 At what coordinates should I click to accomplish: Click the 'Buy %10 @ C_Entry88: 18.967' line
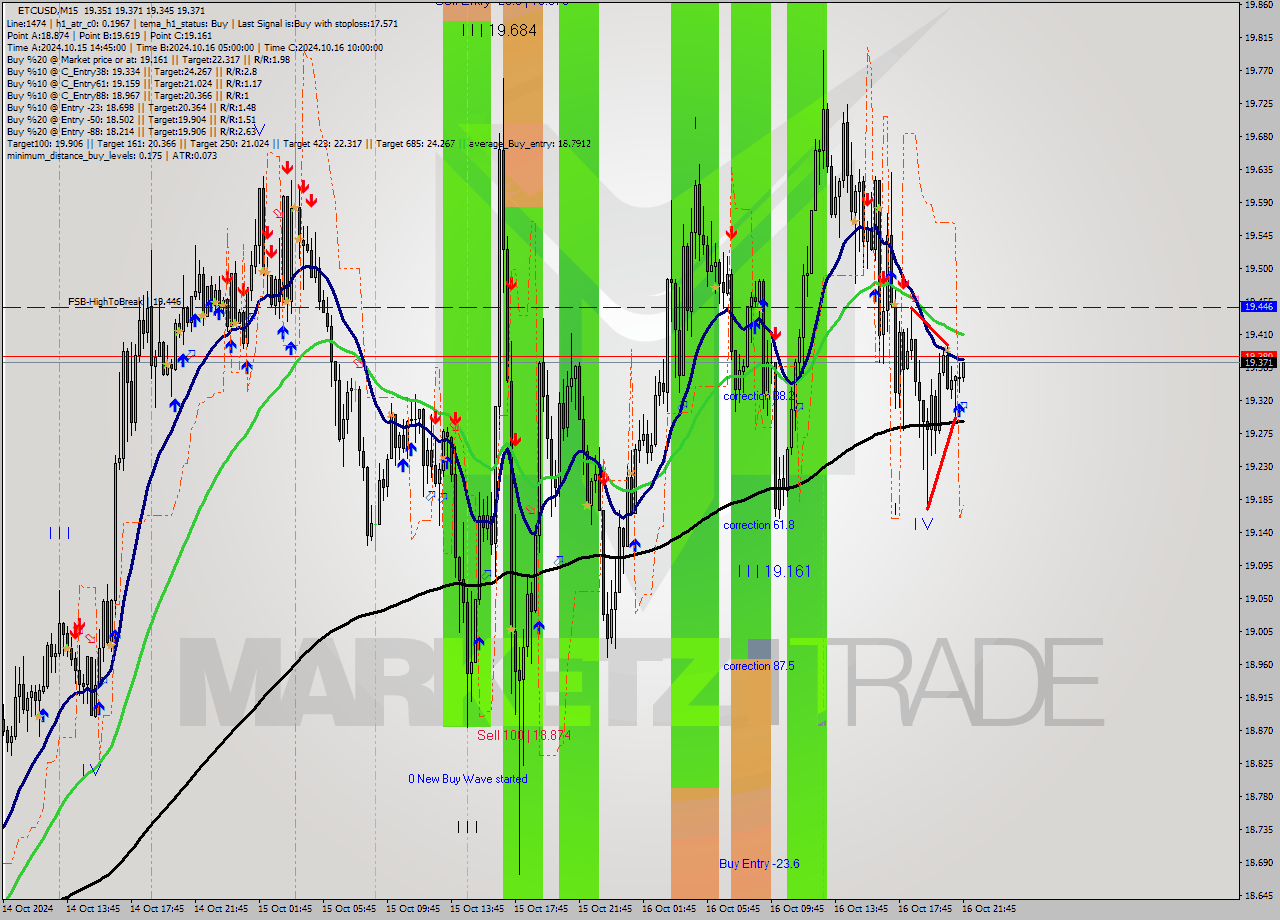[127, 95]
